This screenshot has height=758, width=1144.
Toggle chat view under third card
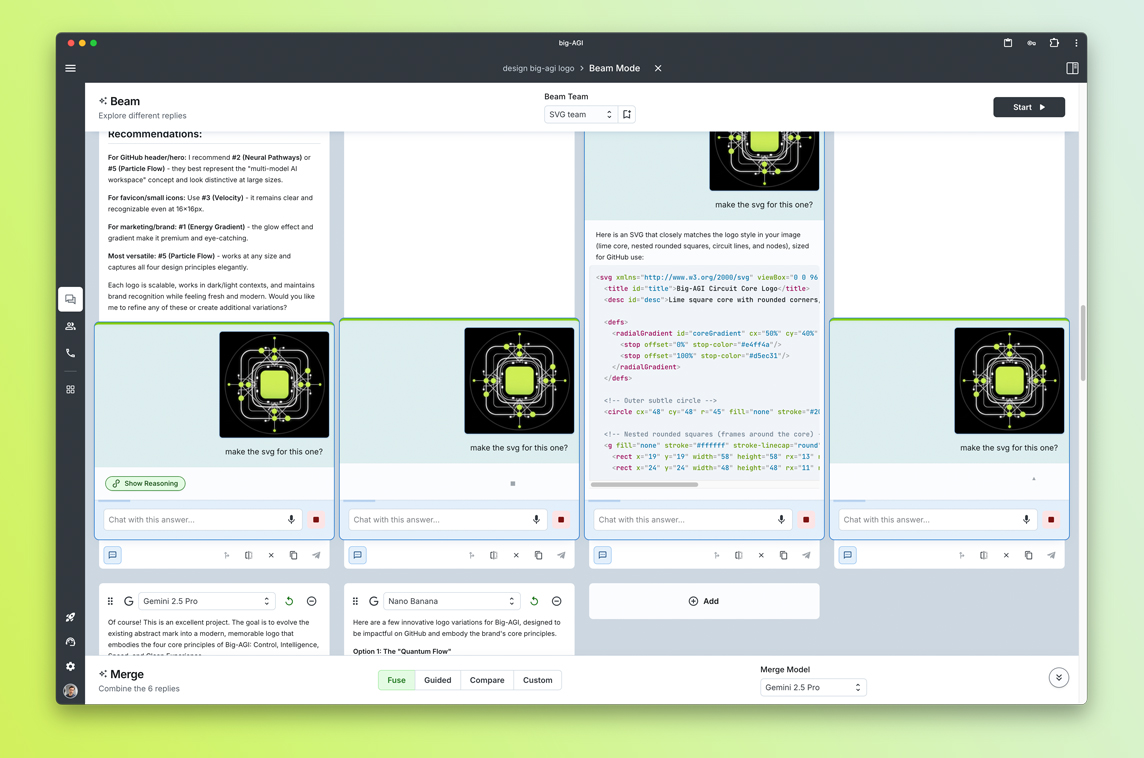click(603, 555)
